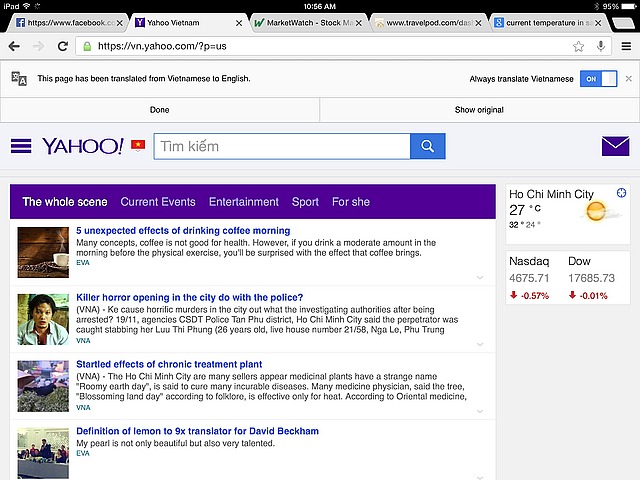640x480 pixels.
Task: Click the Yahoo! logo
Action: click(x=83, y=146)
